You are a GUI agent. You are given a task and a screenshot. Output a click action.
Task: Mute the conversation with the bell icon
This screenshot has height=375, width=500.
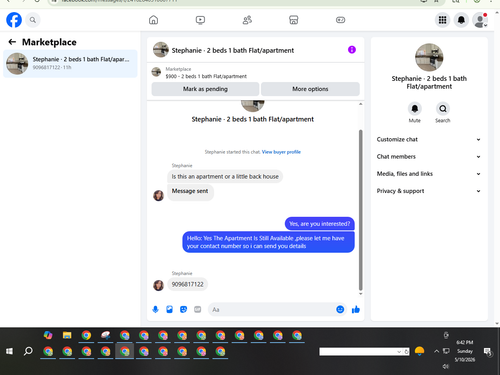click(415, 109)
